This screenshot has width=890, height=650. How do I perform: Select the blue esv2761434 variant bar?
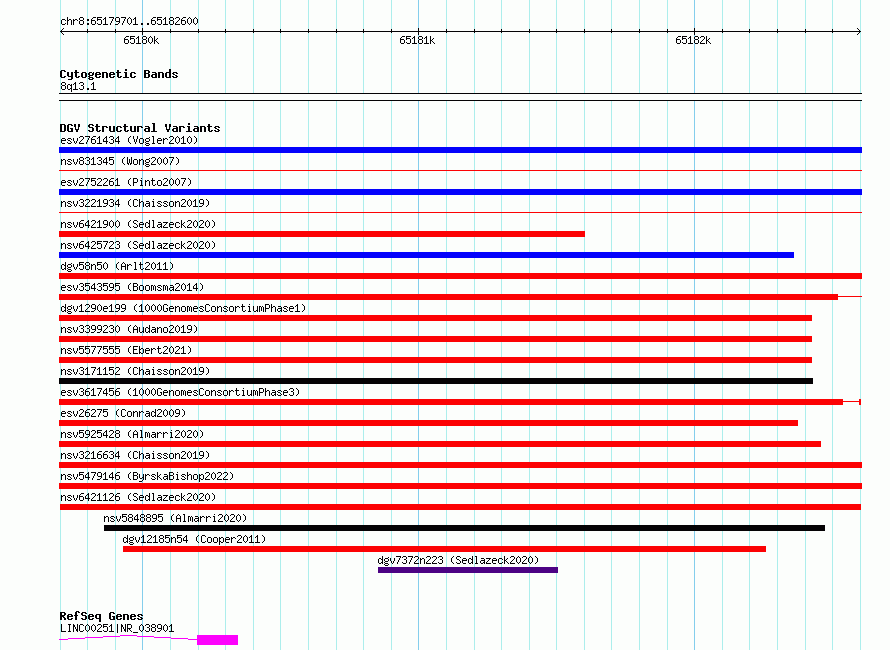[460, 150]
